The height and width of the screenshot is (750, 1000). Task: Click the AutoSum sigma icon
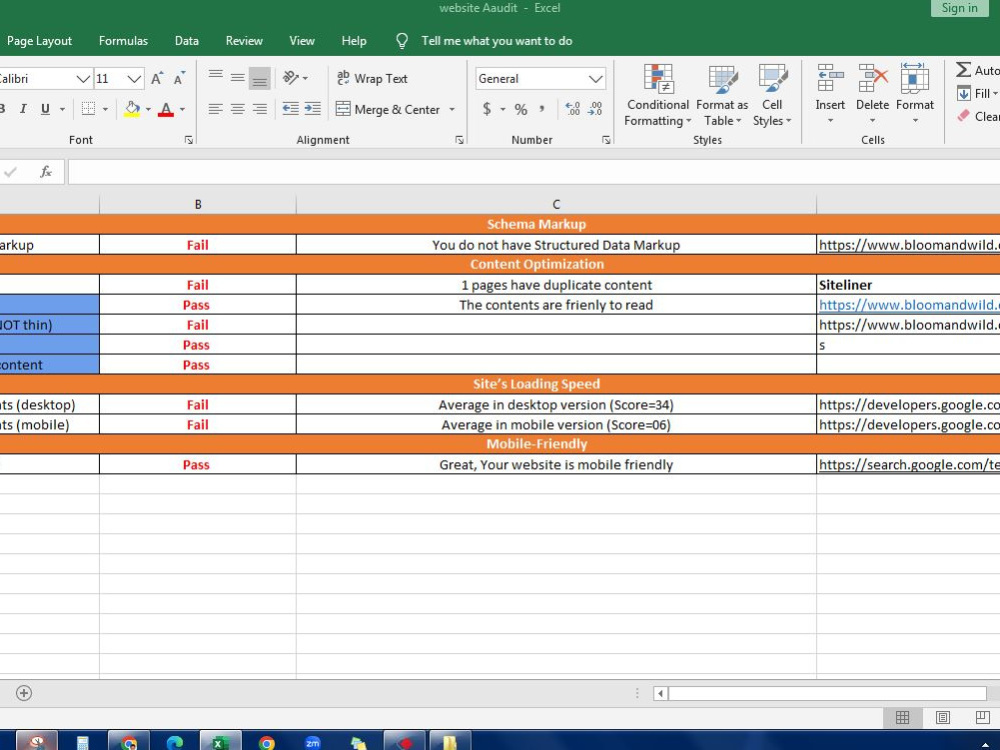click(964, 70)
